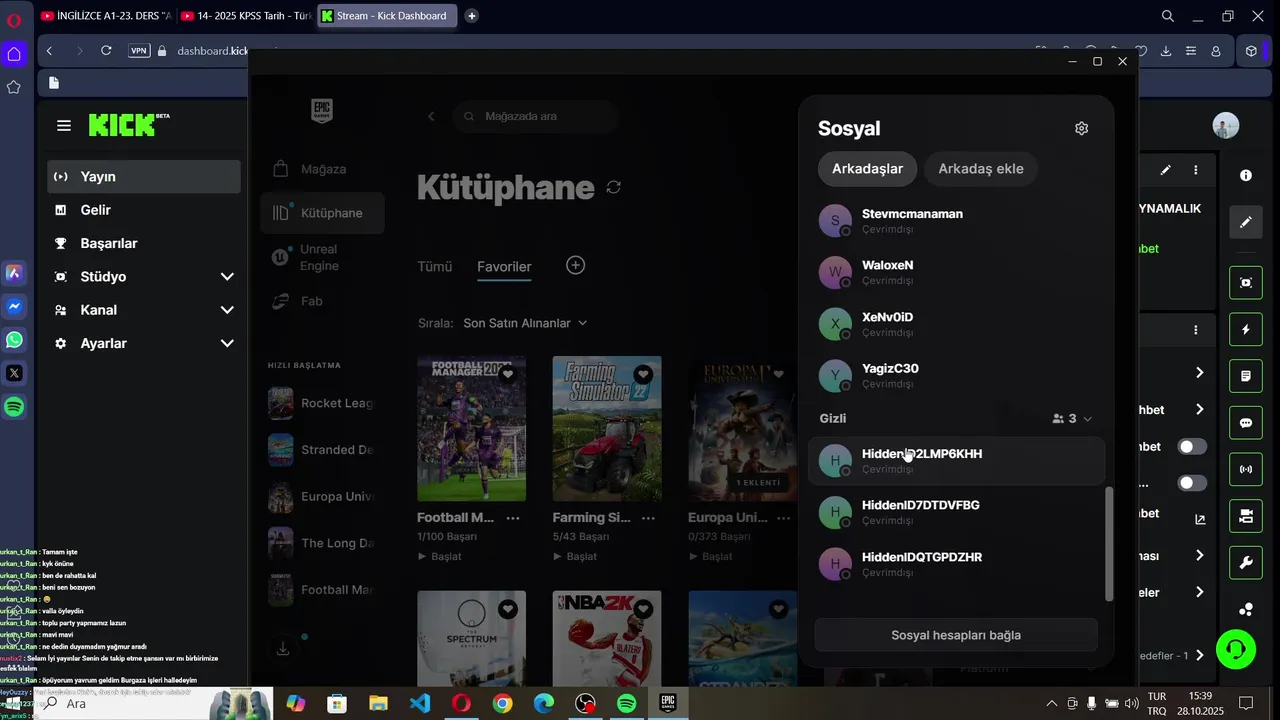
Task: Open Visual Studio Code from taskbar
Action: (x=420, y=704)
